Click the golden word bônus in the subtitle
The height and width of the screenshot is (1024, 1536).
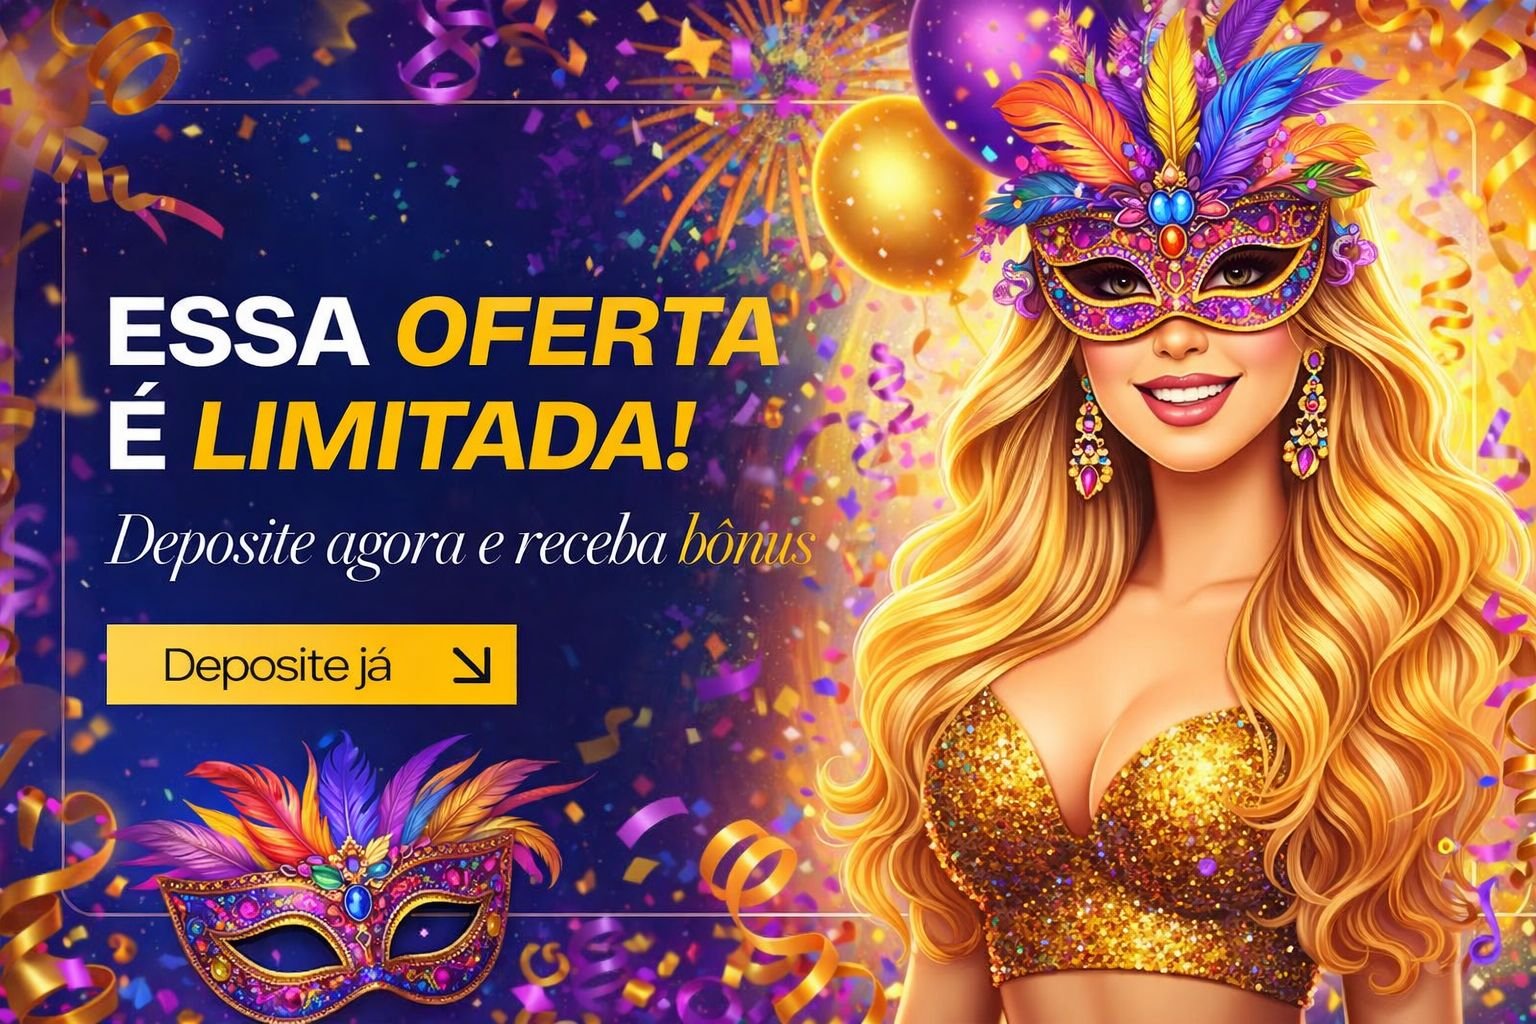coord(746,546)
